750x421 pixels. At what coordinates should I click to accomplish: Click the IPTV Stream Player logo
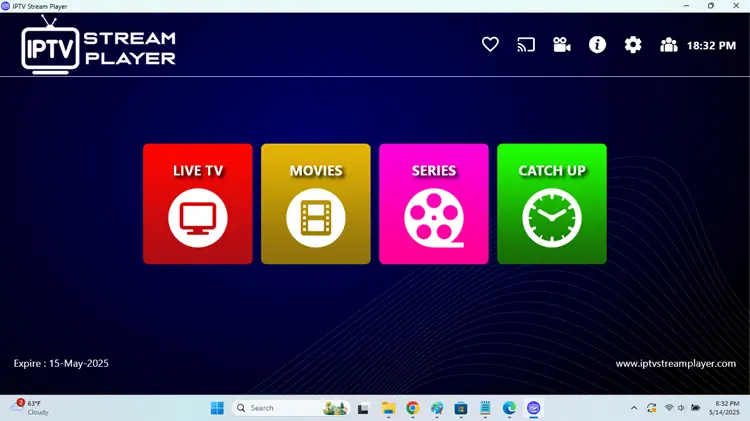click(99, 45)
